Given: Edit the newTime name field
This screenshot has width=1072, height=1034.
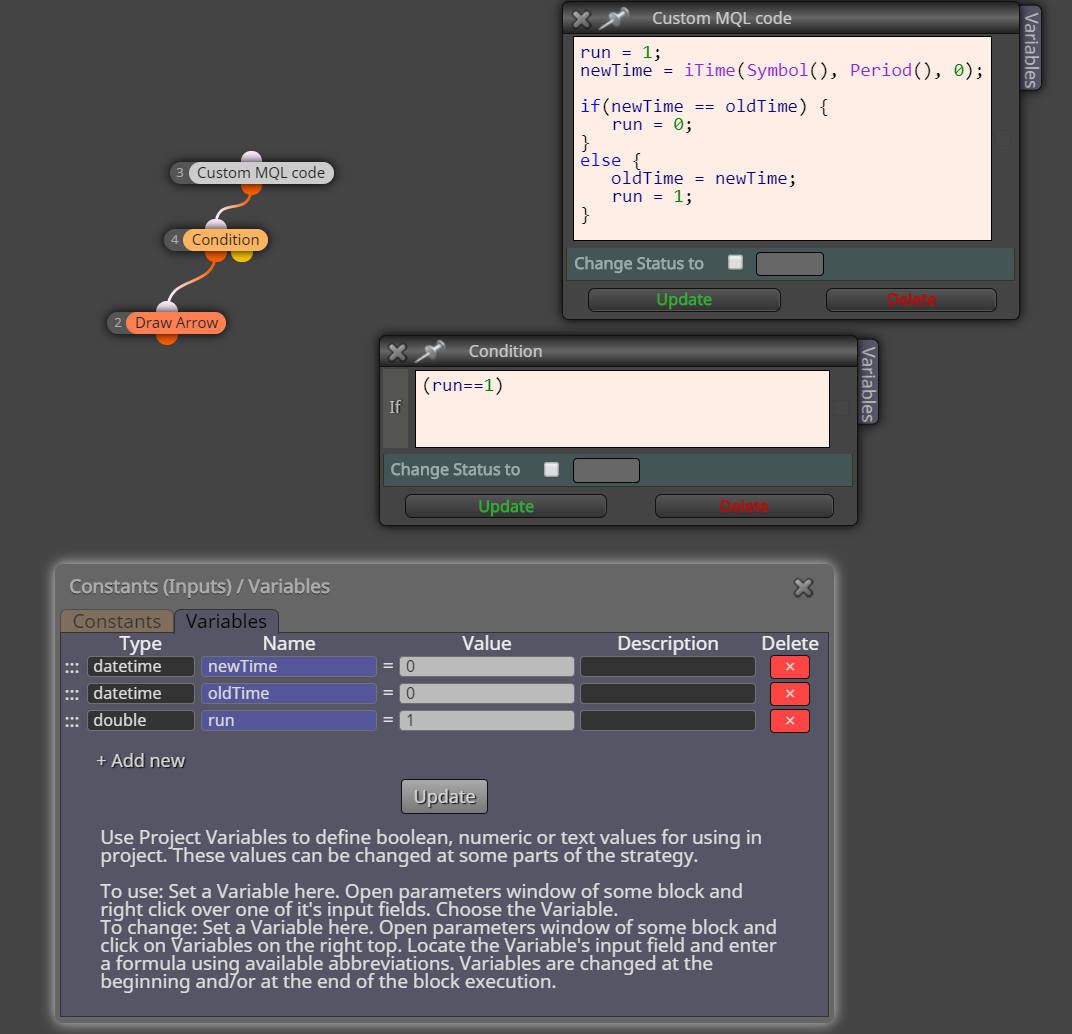Looking at the screenshot, I should (x=289, y=667).
